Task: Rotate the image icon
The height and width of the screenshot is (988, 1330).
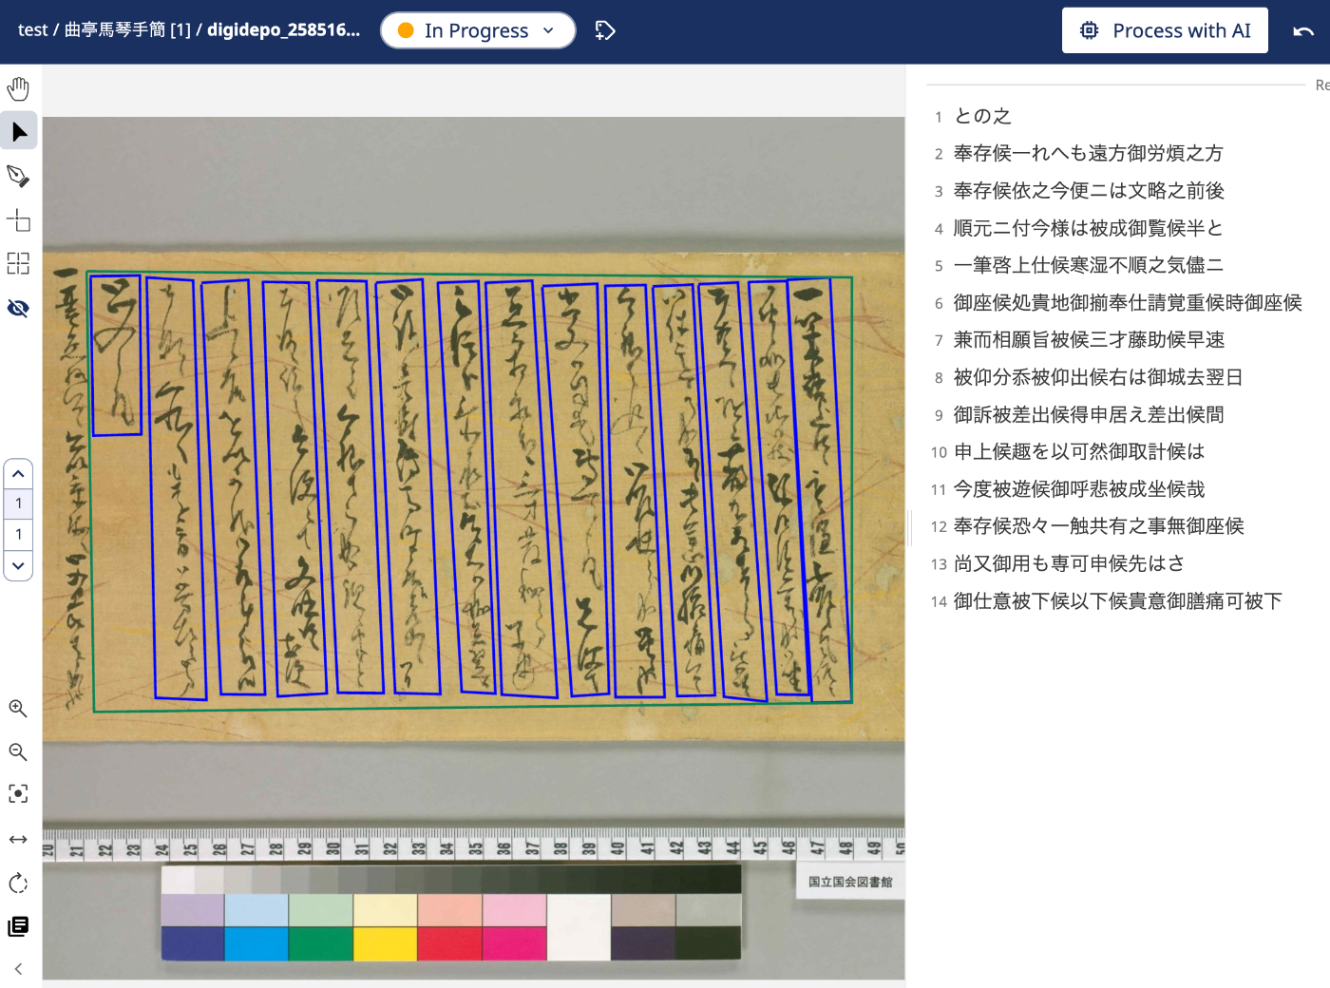Action: coord(18,883)
